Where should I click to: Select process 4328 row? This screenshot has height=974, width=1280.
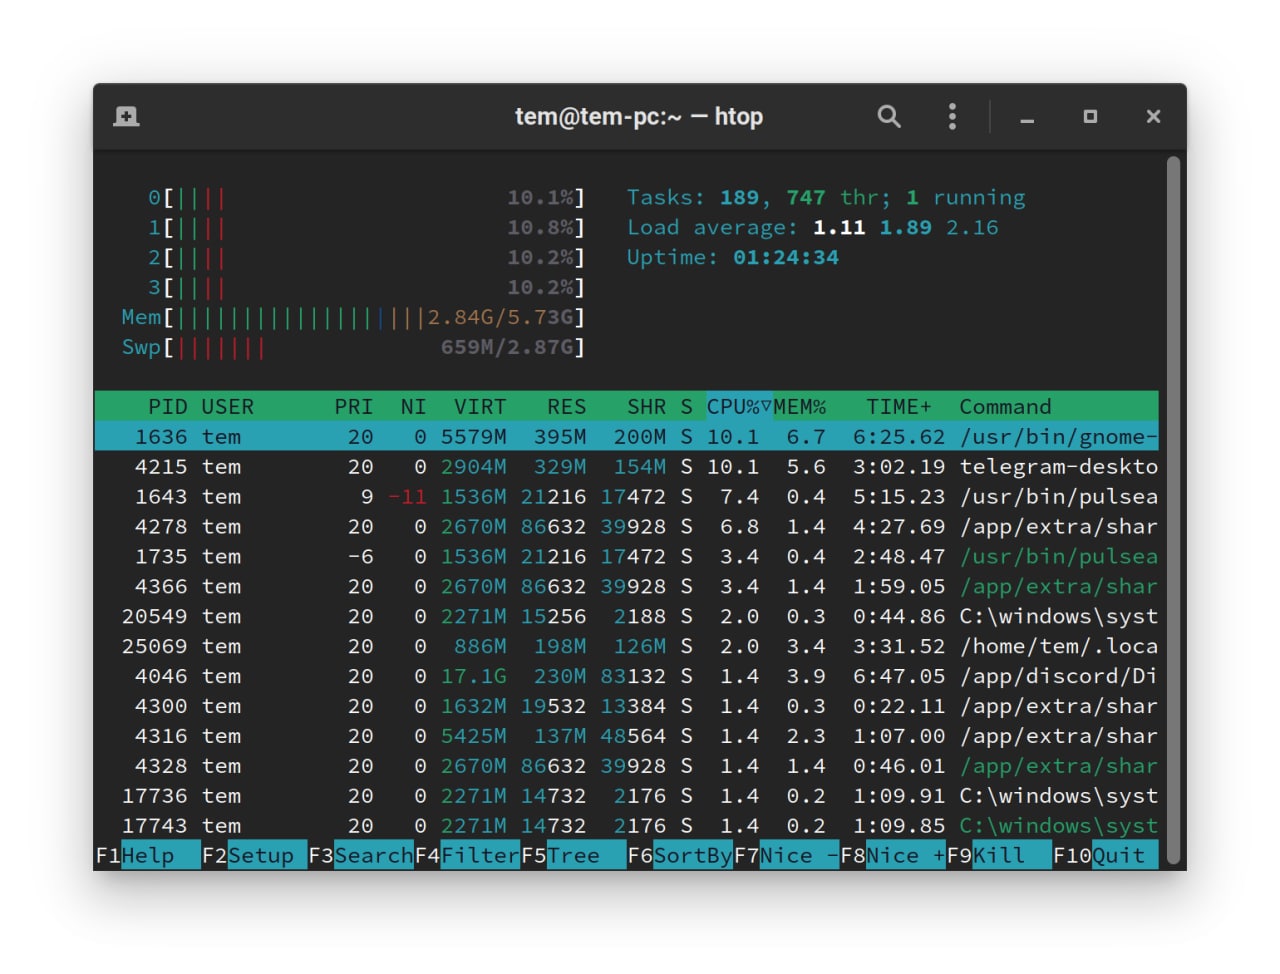point(627,767)
